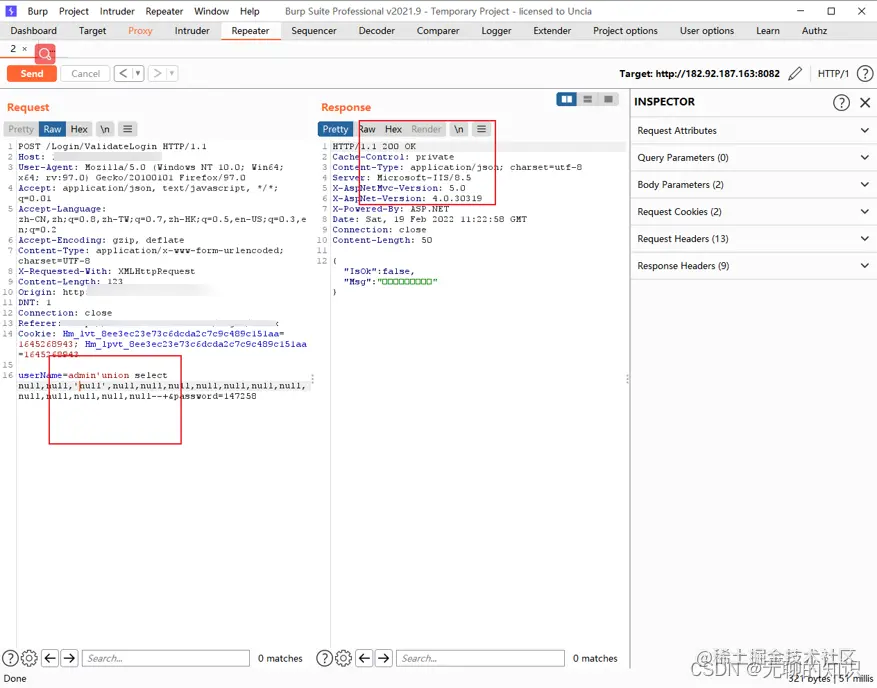The image size is (877, 688).
Task: Close the Inspector panel
Action: tap(865, 102)
